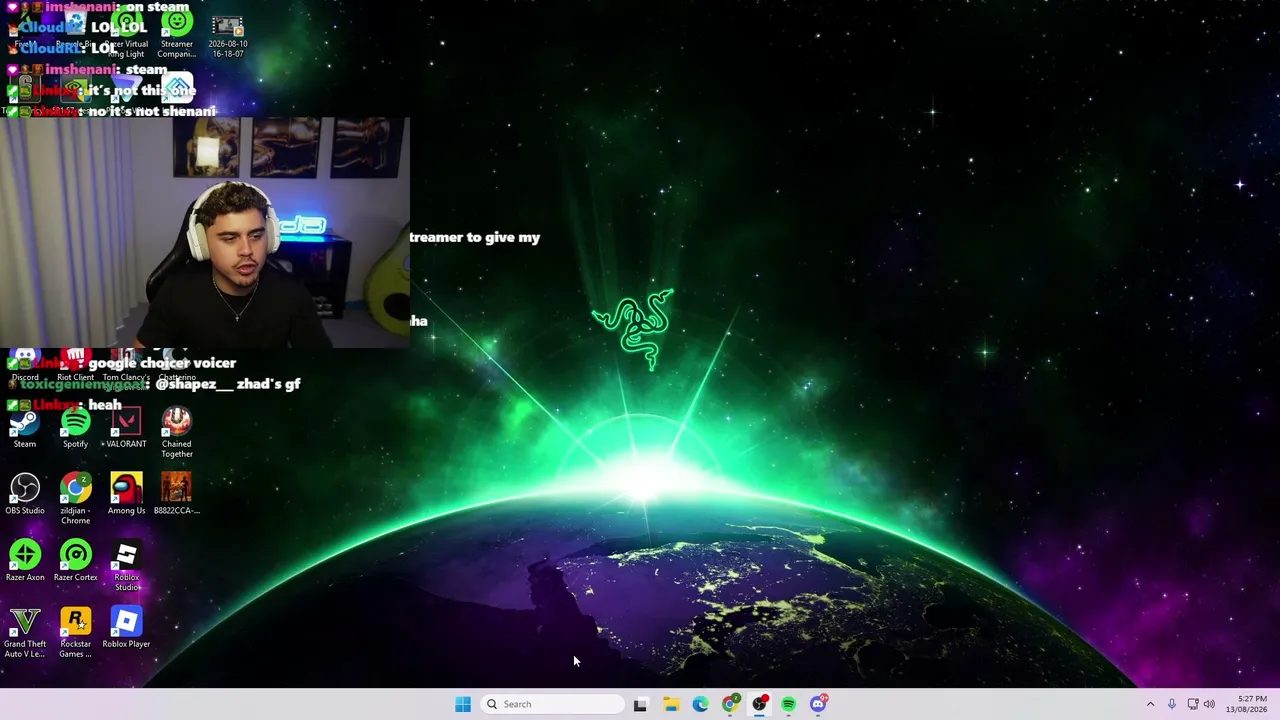Image resolution: width=1280 pixels, height=720 pixels.
Task: Show hidden system tray icons
Action: 1150,704
